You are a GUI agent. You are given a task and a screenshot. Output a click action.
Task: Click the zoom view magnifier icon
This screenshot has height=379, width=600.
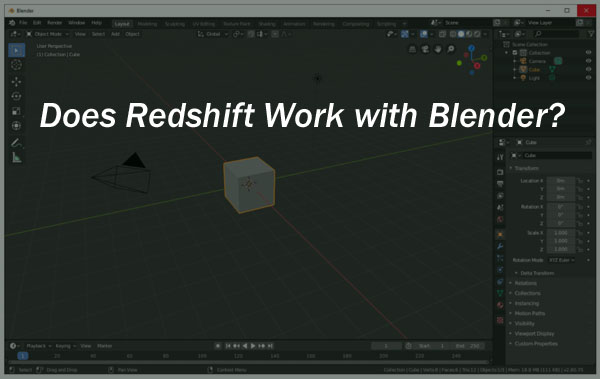click(451, 49)
